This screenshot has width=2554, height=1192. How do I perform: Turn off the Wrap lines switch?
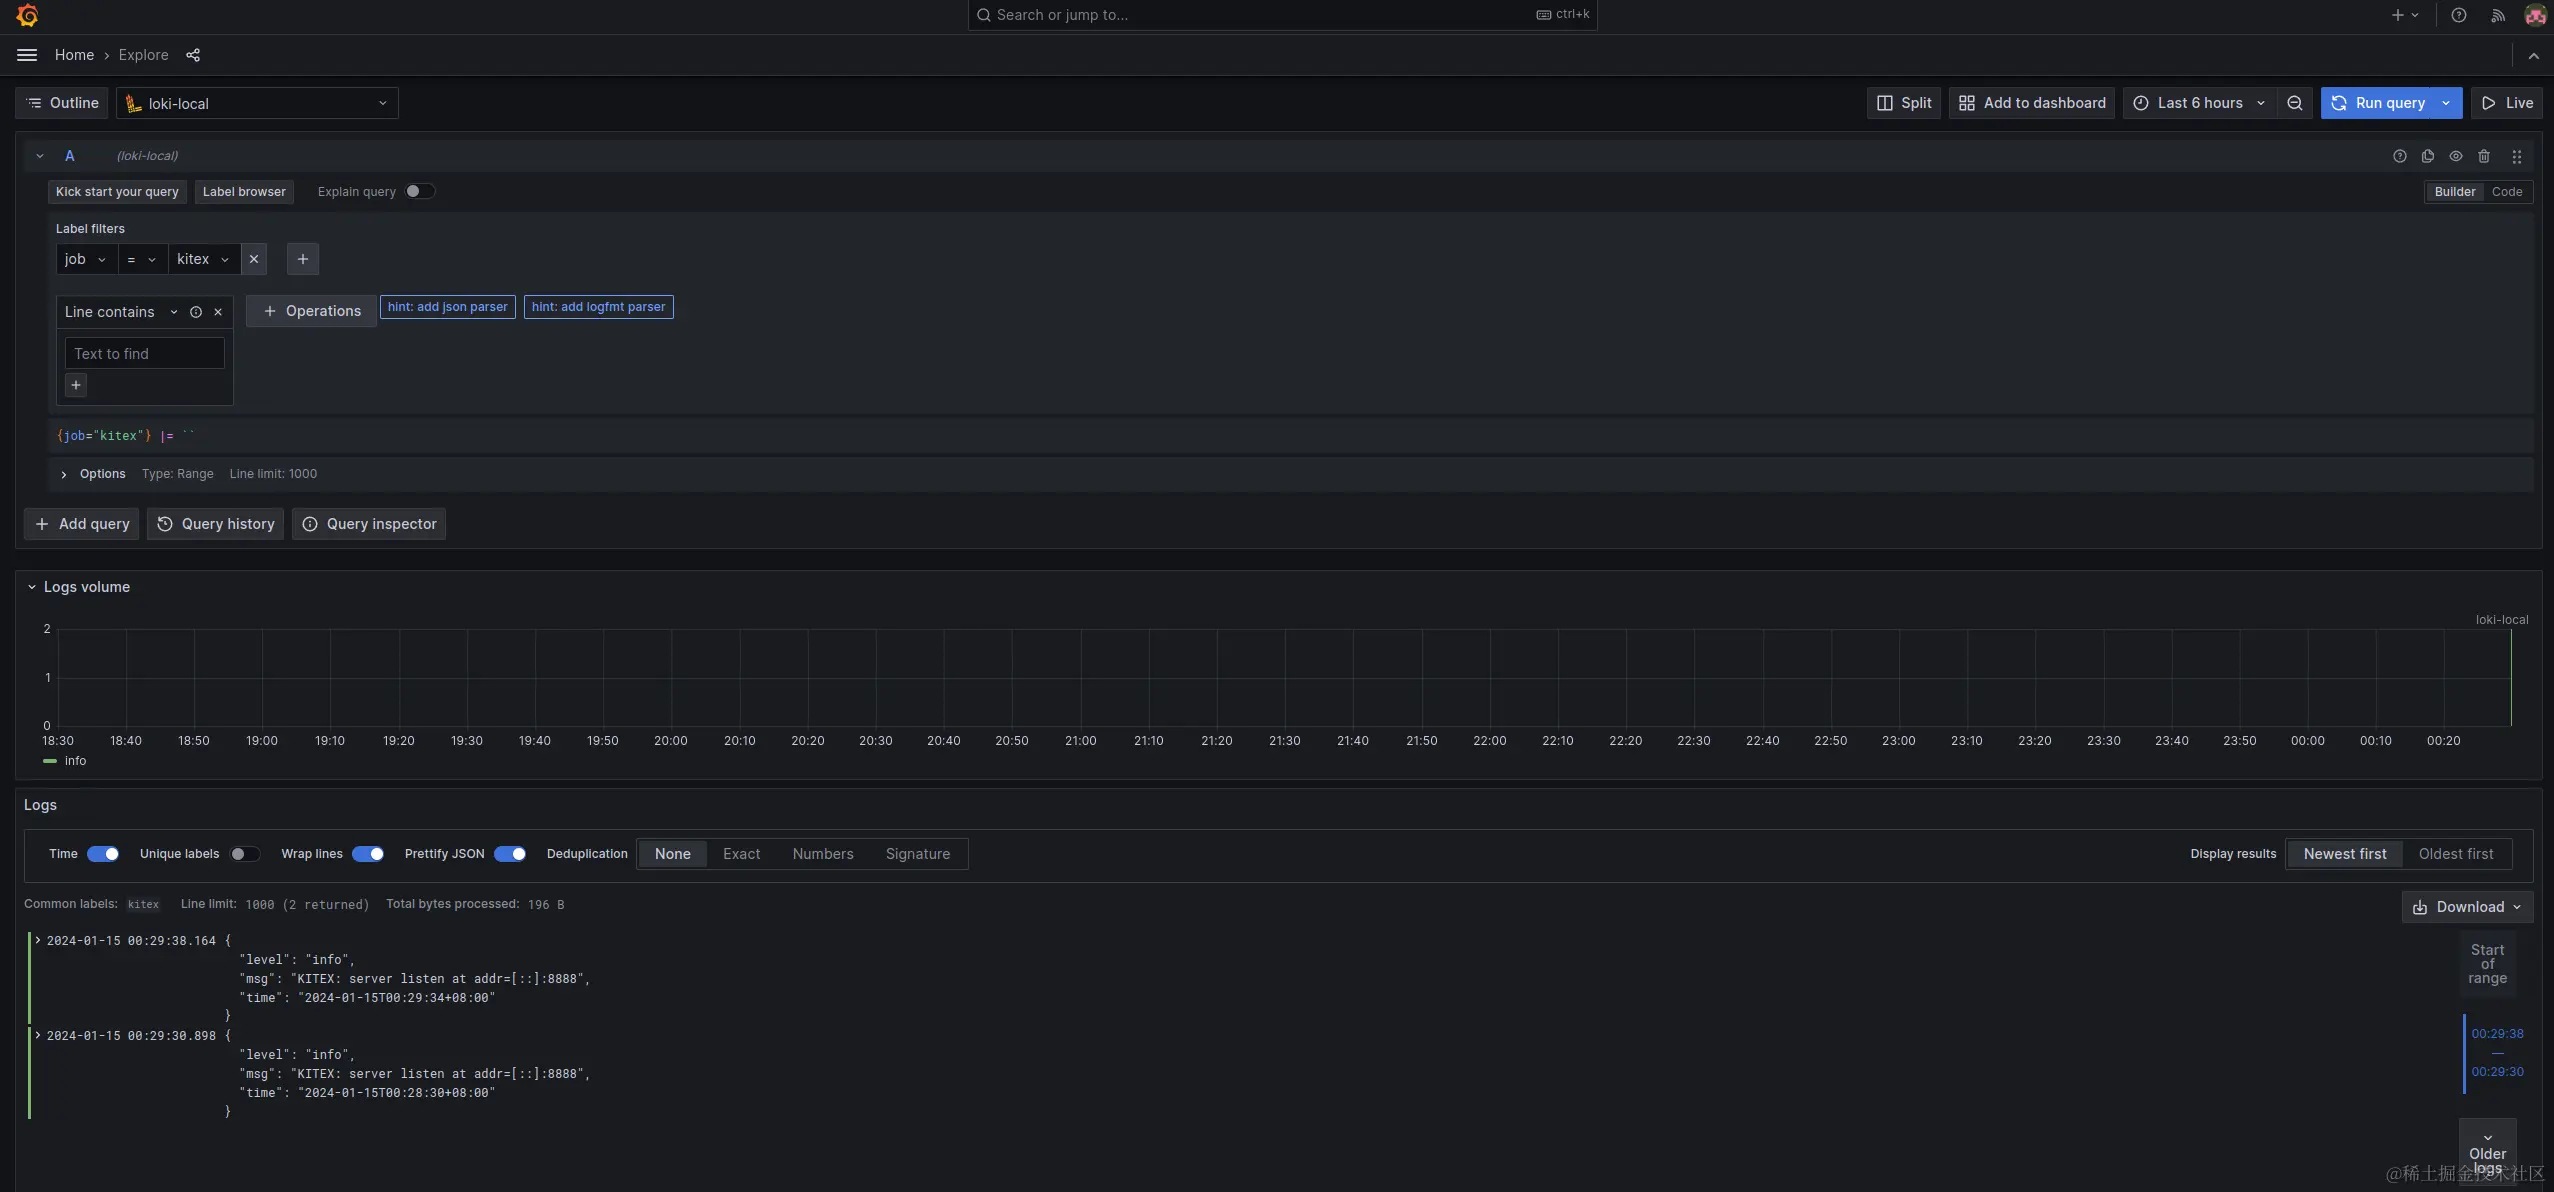coord(368,854)
